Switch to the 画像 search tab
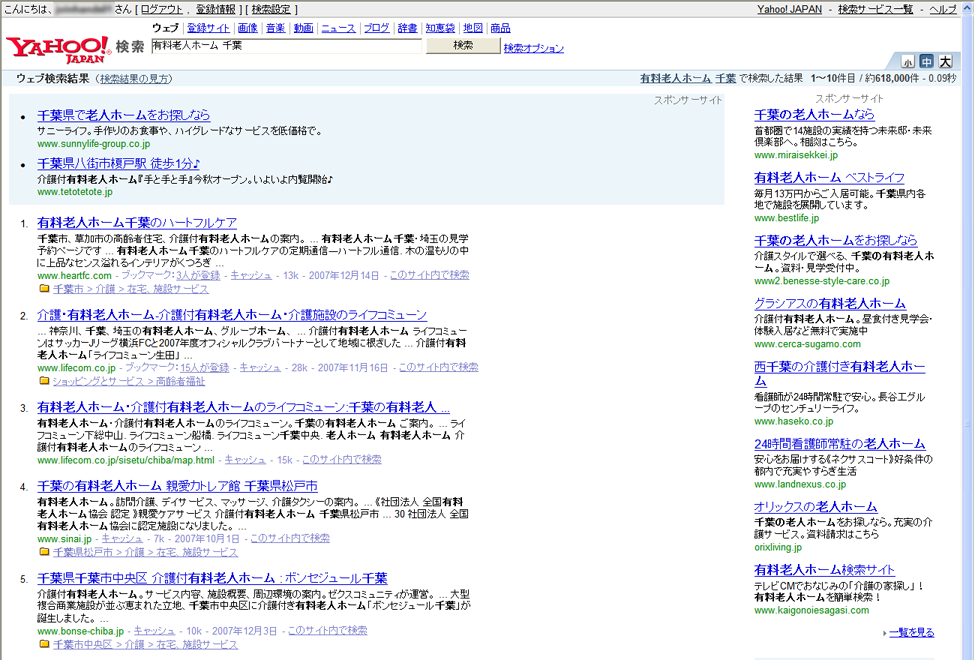The width and height of the screenshot is (975, 660). coord(247,28)
